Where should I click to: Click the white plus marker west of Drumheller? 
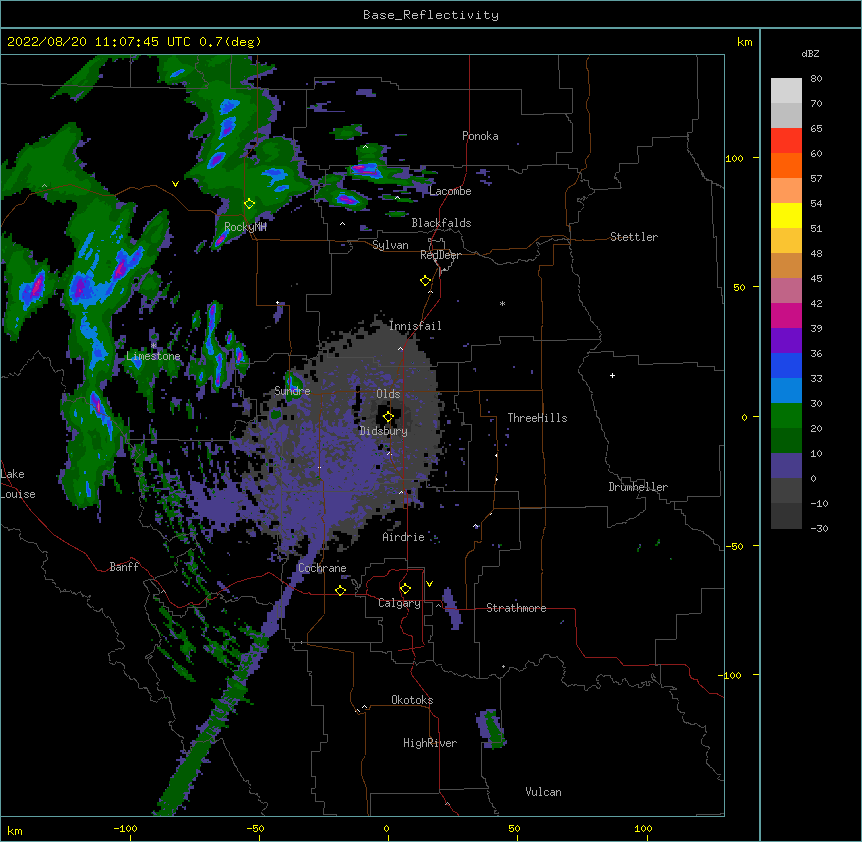point(612,375)
